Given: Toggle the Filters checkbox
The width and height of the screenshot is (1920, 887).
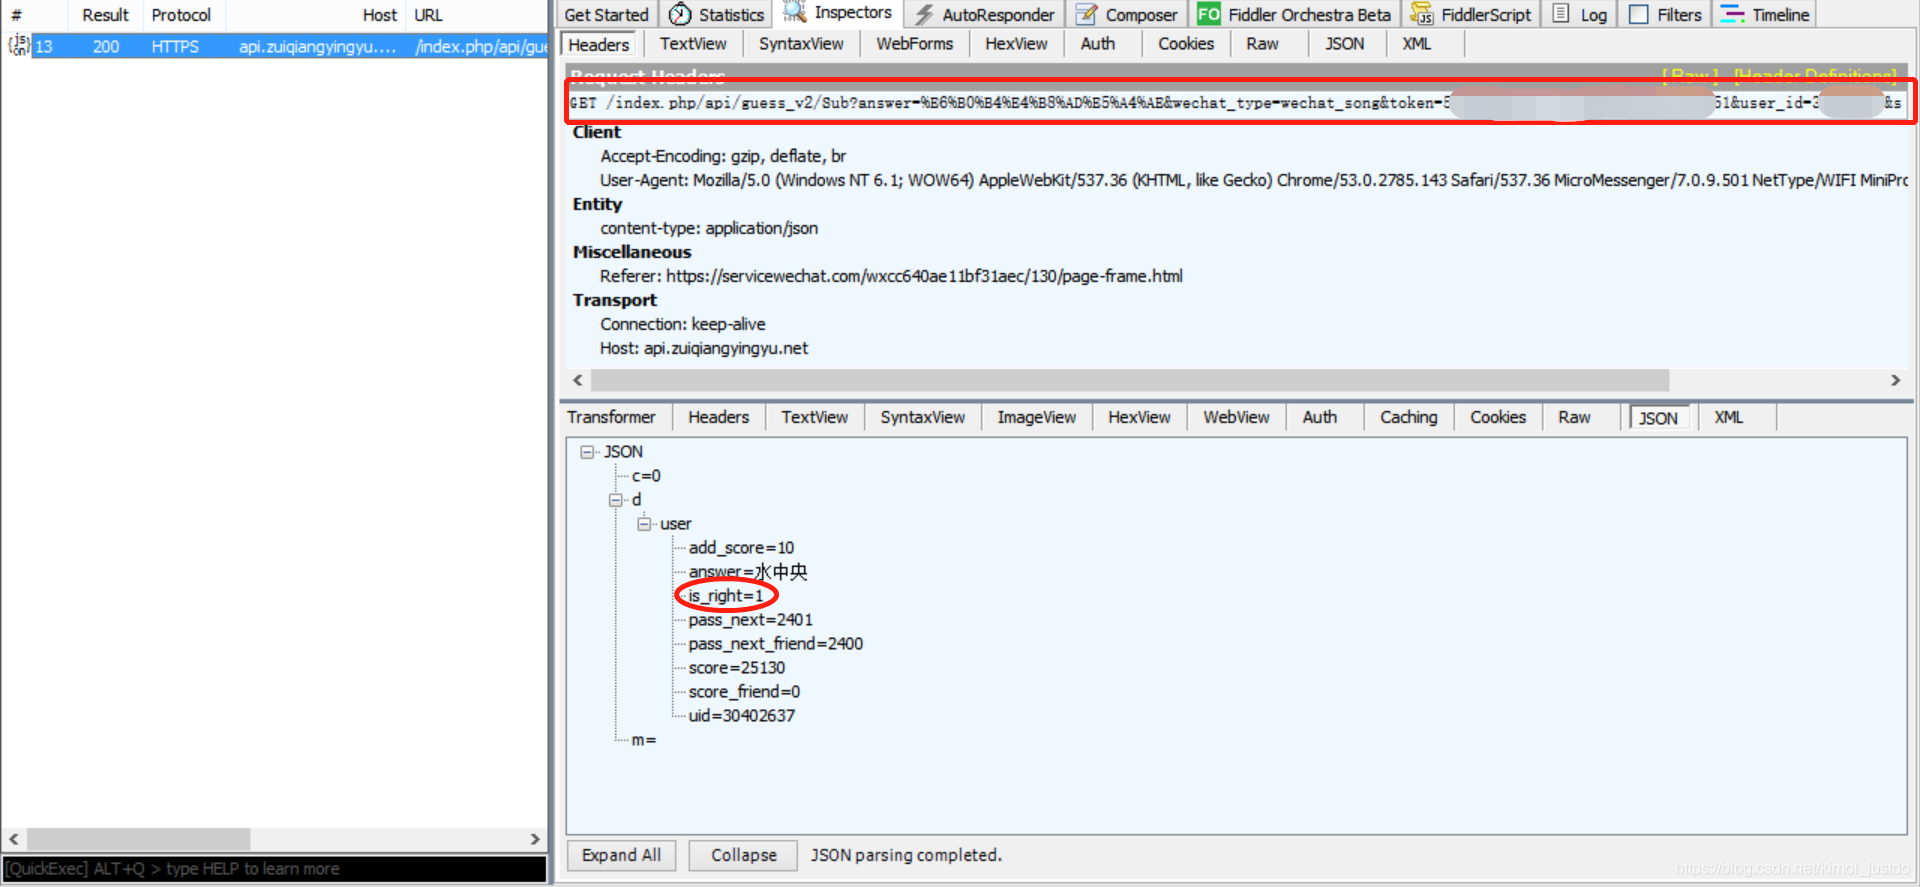Looking at the screenshot, I should click(1638, 14).
